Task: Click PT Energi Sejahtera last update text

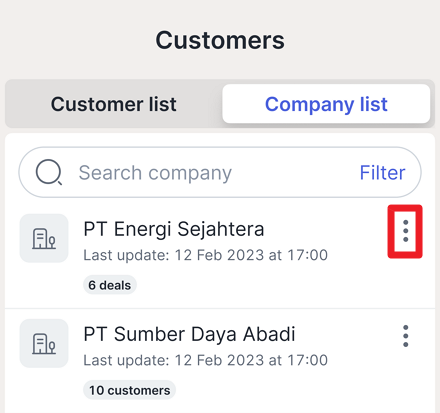Action: (x=205, y=255)
